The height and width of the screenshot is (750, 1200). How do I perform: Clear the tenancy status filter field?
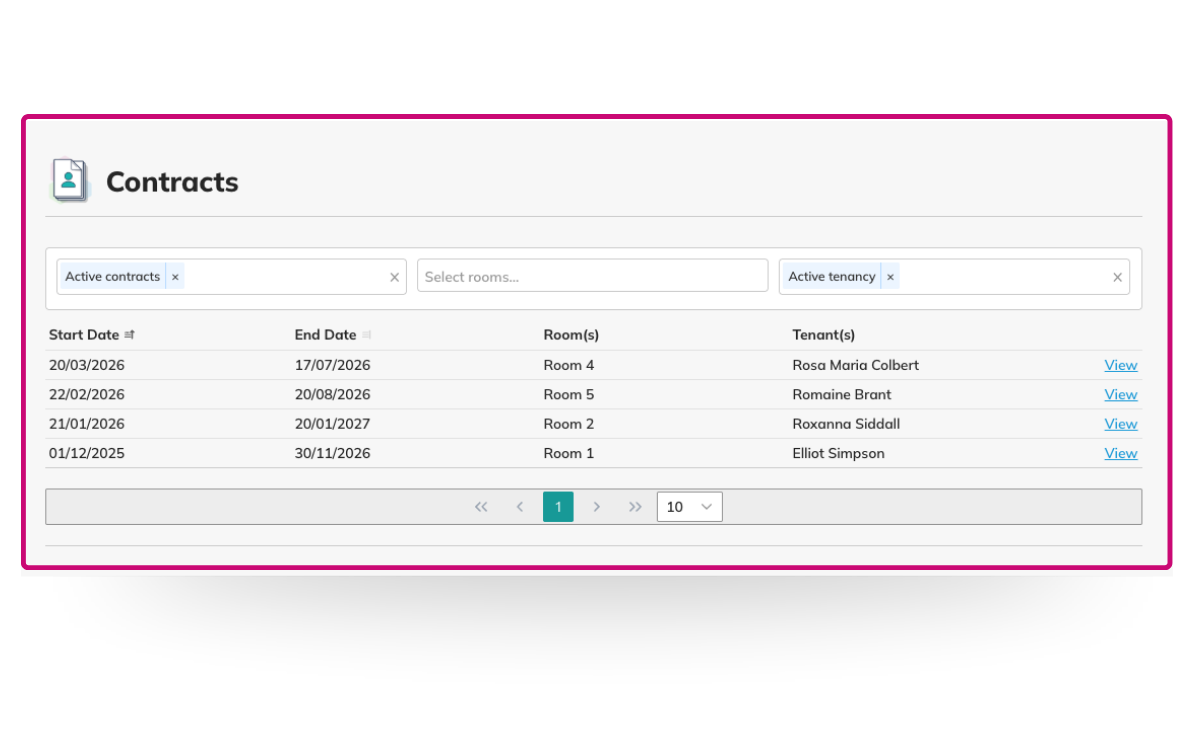1117,276
